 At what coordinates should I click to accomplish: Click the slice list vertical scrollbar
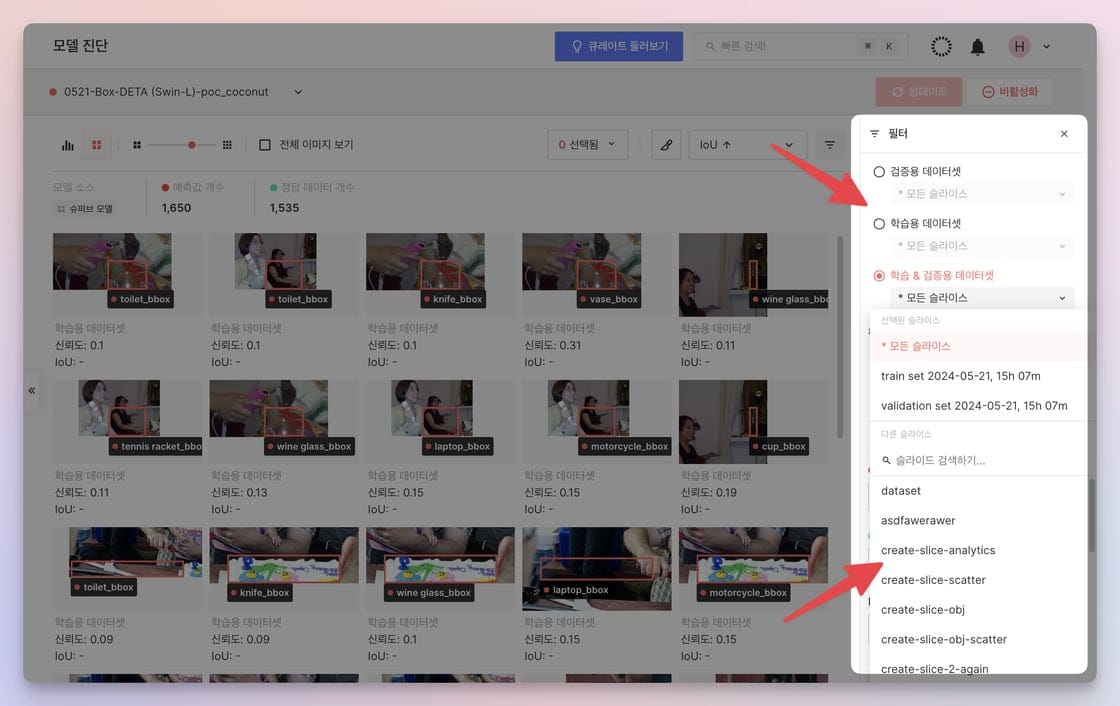(x=1091, y=514)
